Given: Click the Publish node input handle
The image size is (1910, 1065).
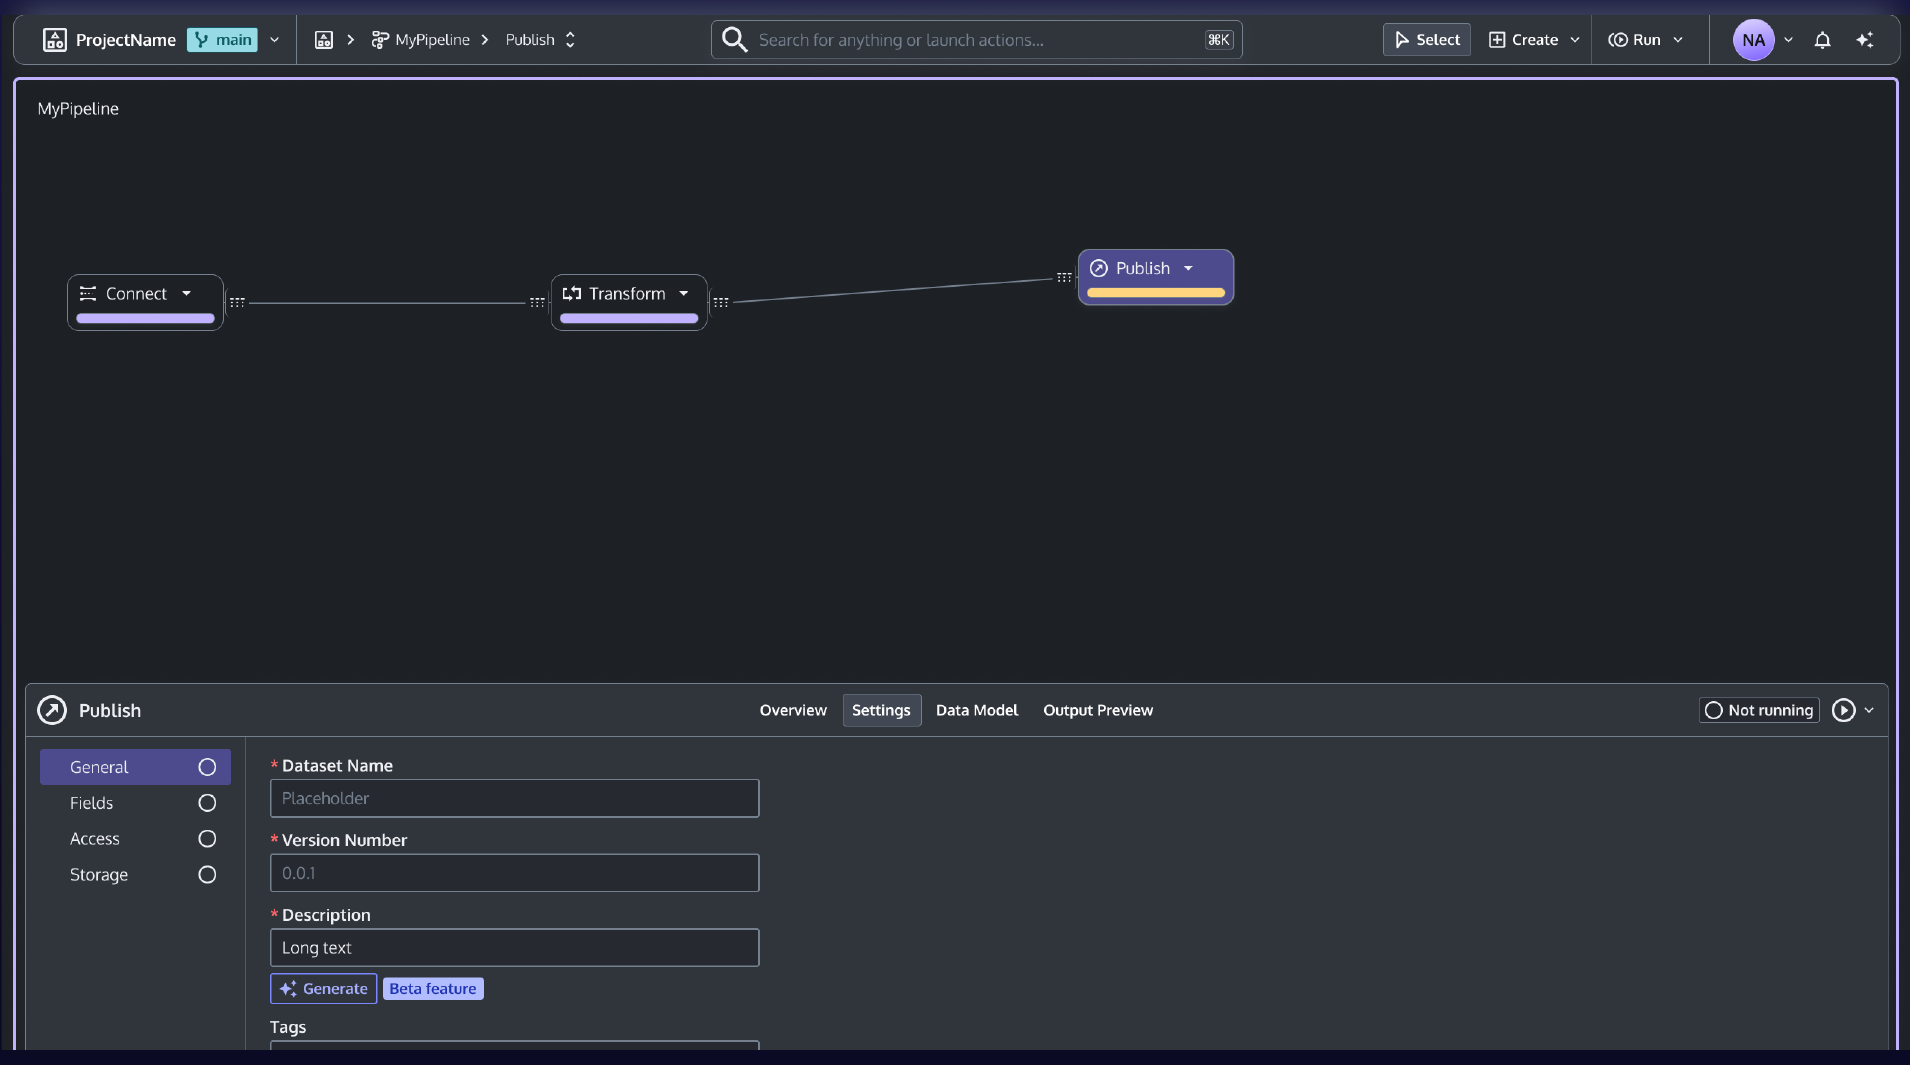Looking at the screenshot, I should [x=1064, y=277].
